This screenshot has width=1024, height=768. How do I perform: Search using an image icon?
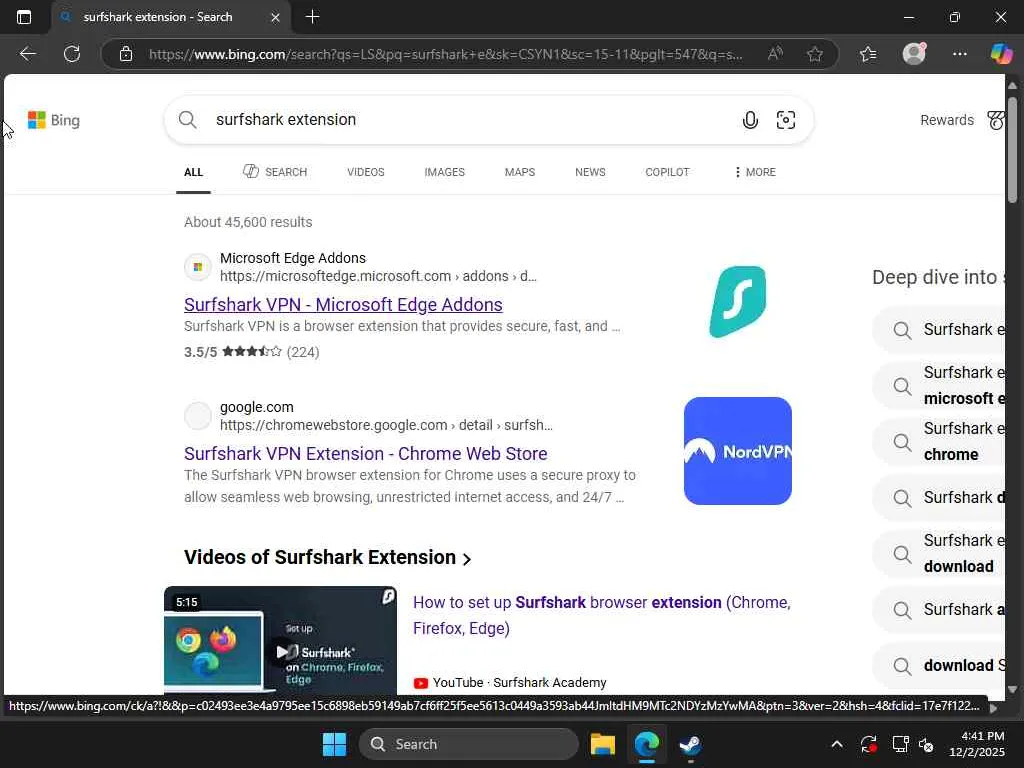(x=786, y=120)
